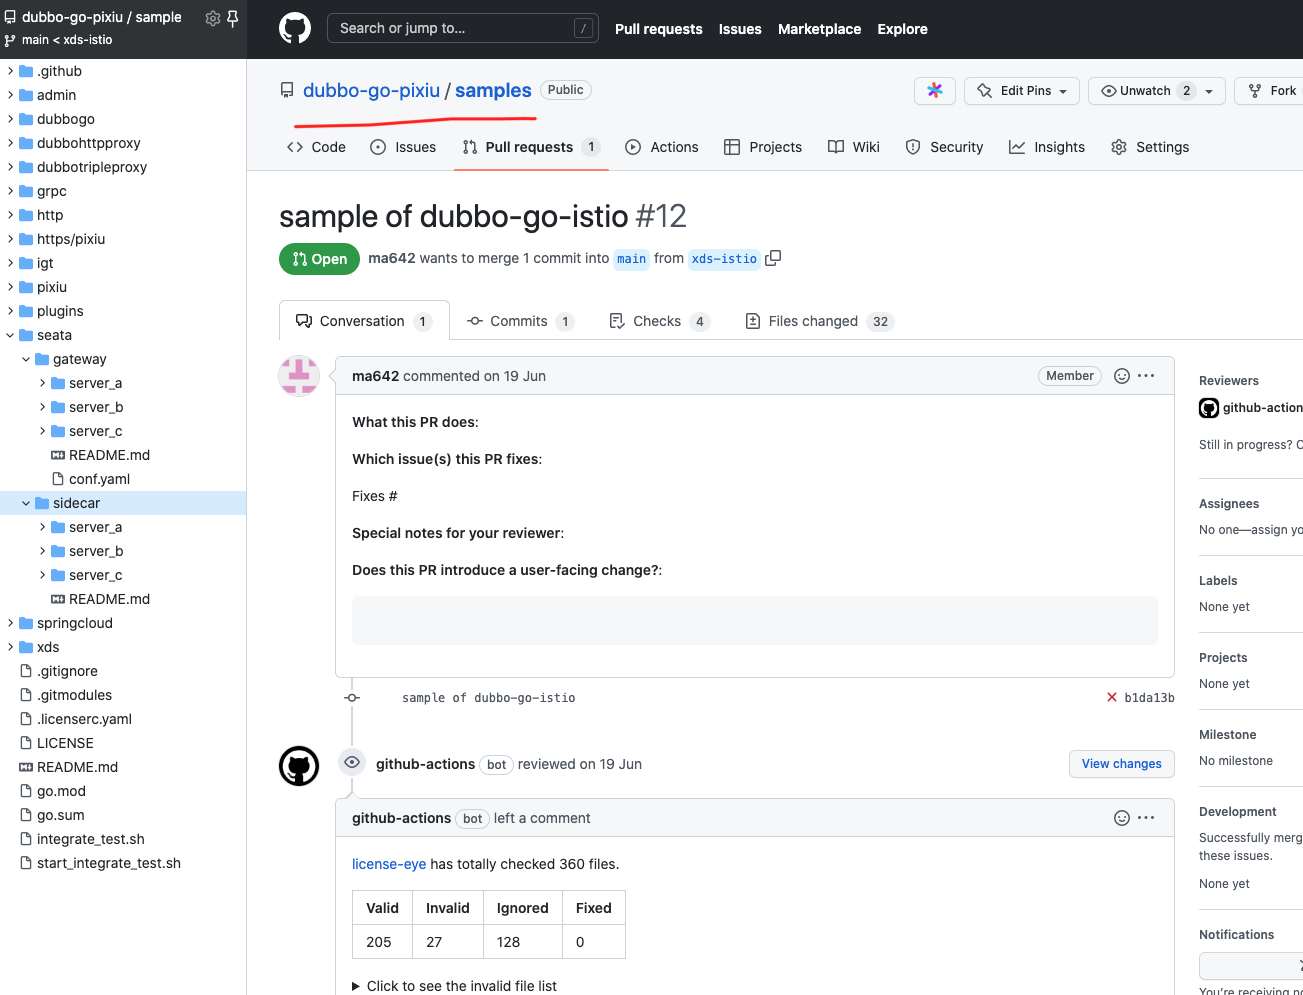
Task: Click the View changes button
Action: (1121, 764)
